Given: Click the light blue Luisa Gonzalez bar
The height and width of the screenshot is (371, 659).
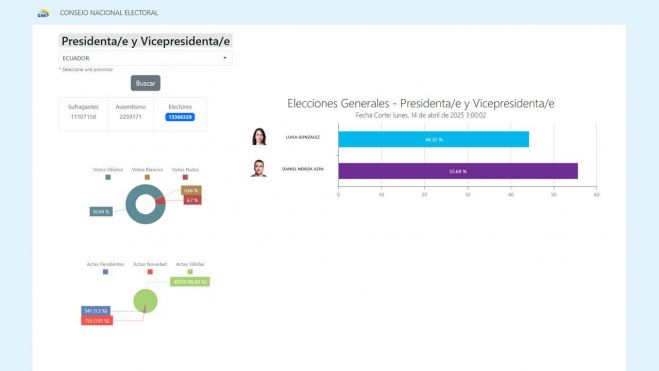Looking at the screenshot, I should [433, 139].
